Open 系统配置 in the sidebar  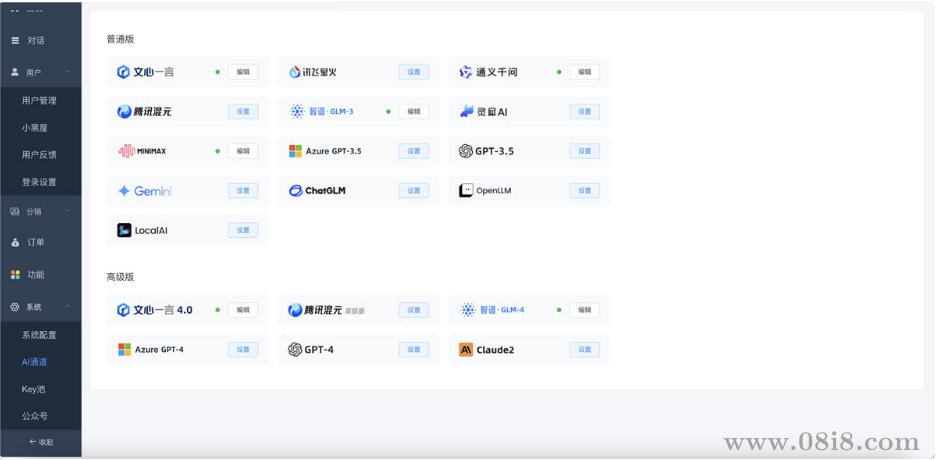tap(39, 335)
